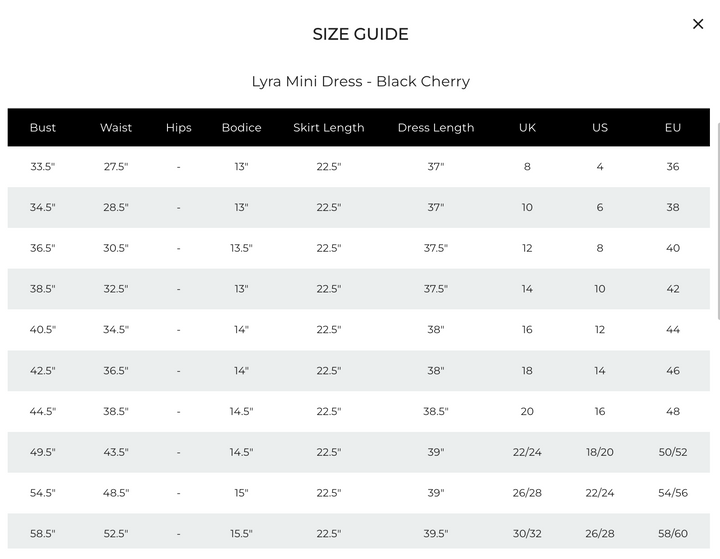Click the US column header

(x=600, y=128)
